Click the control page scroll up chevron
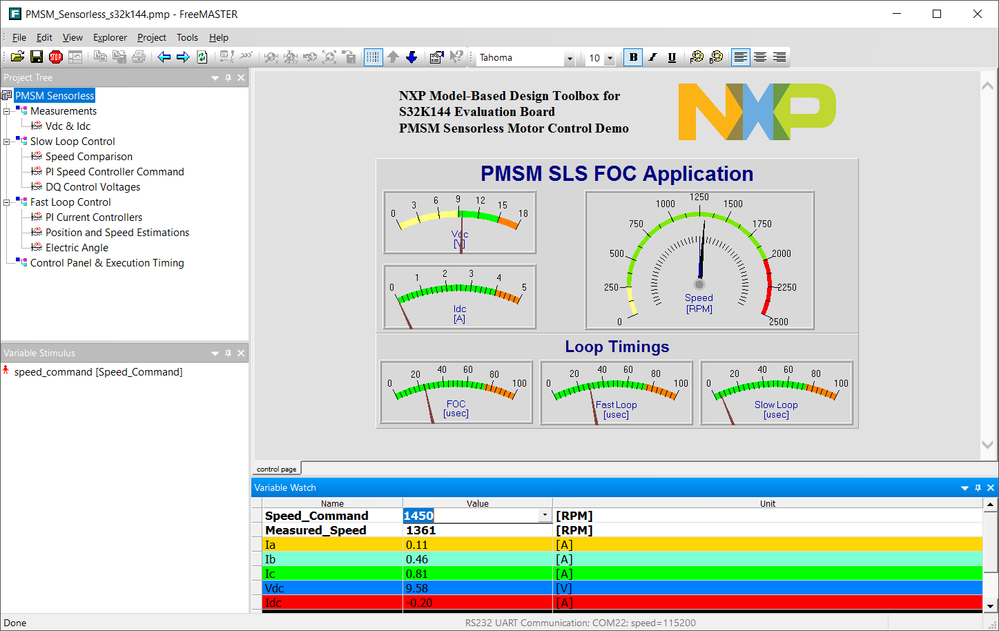Image resolution: width=999 pixels, height=631 pixels. click(x=988, y=85)
